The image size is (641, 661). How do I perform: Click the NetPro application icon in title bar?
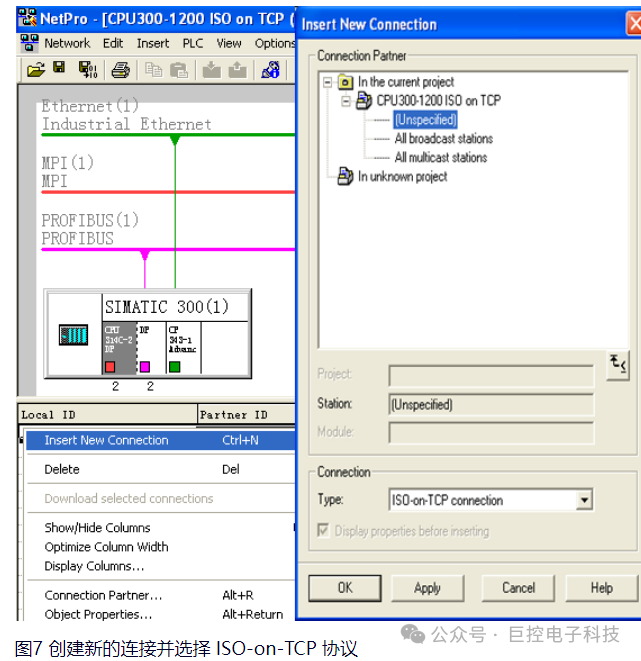pos(27,18)
